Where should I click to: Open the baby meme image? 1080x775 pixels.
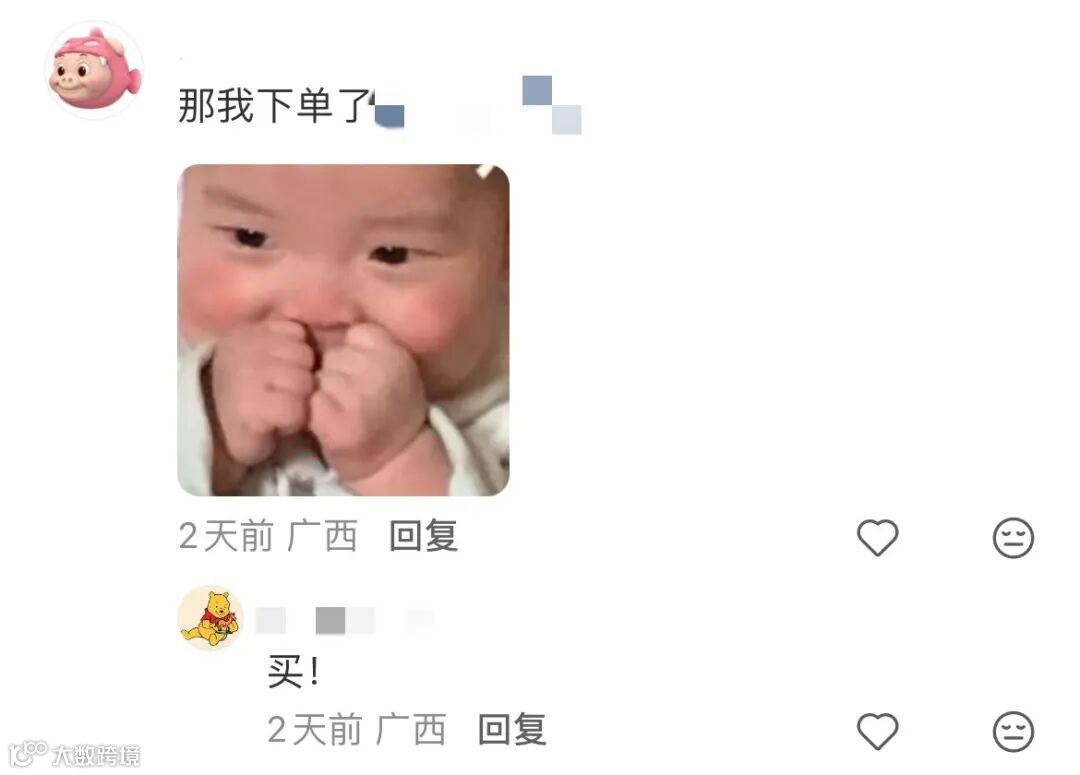343,330
